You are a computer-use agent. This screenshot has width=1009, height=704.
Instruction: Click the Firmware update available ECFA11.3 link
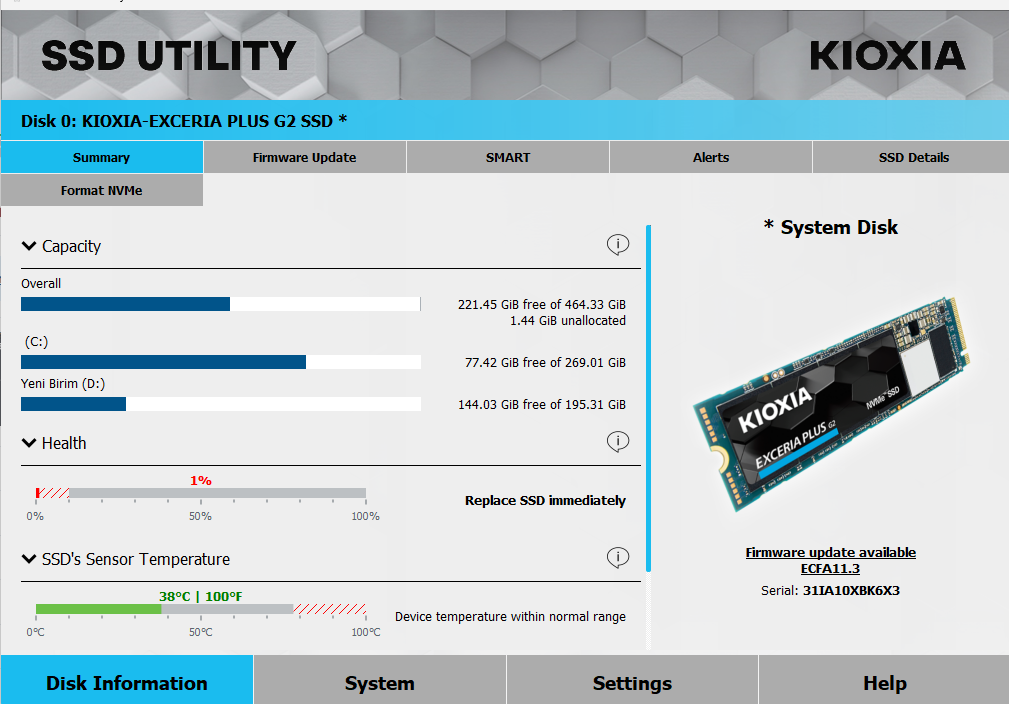point(830,560)
